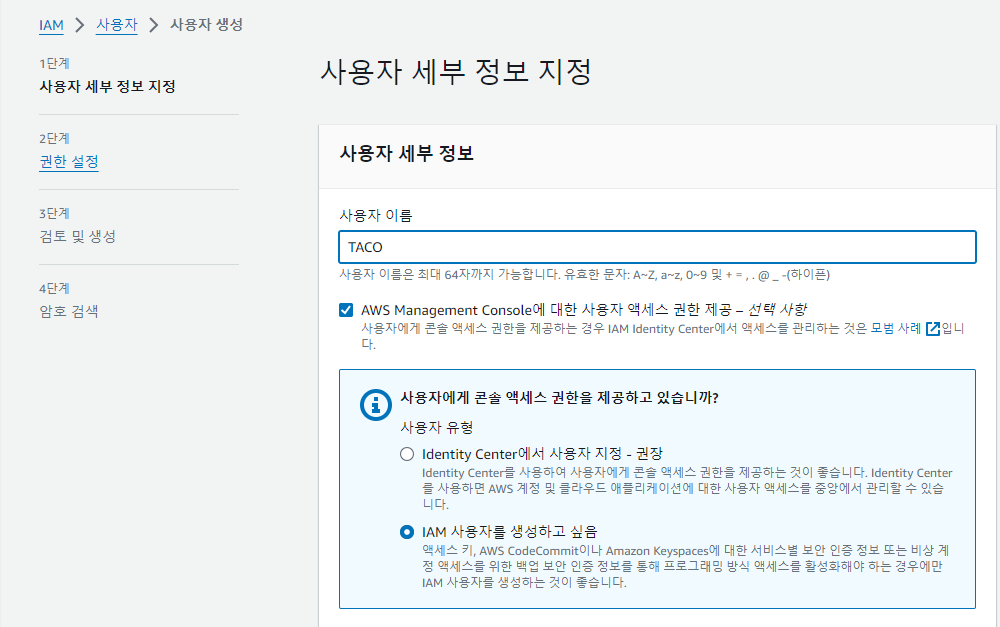Click the 사용자 유형 label
Screen dimensions: 1000x627
point(437,427)
